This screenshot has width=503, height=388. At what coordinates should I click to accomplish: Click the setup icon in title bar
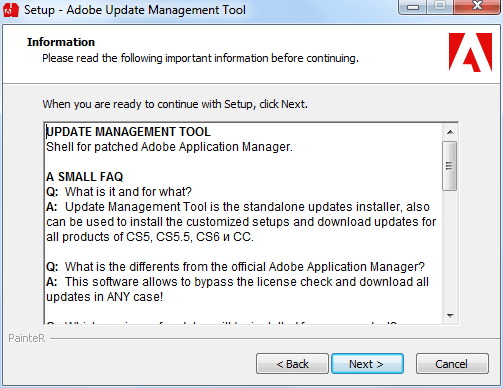click(11, 10)
